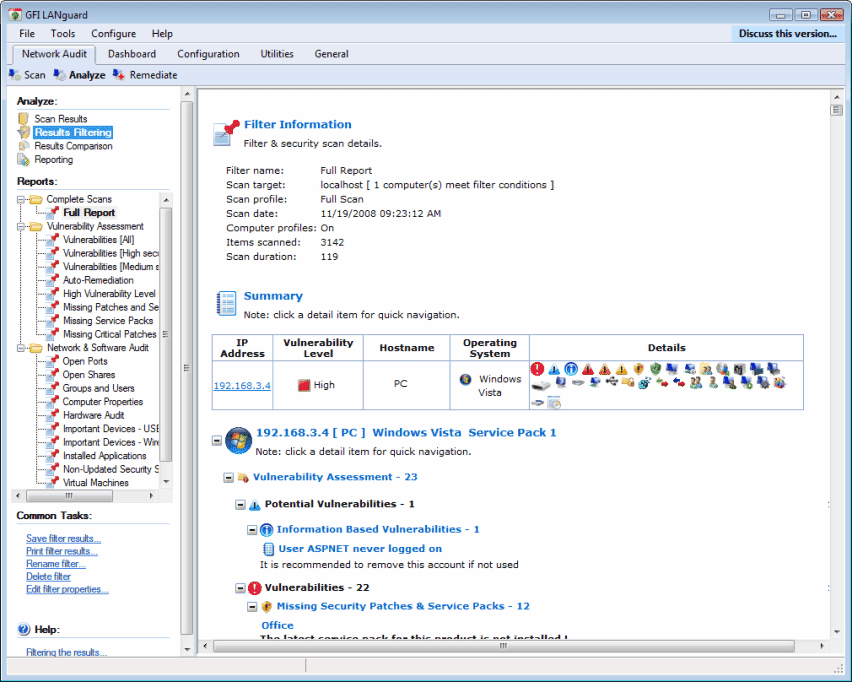Select Missing Service Packs report
This screenshot has width=852, height=682.
tap(108, 321)
